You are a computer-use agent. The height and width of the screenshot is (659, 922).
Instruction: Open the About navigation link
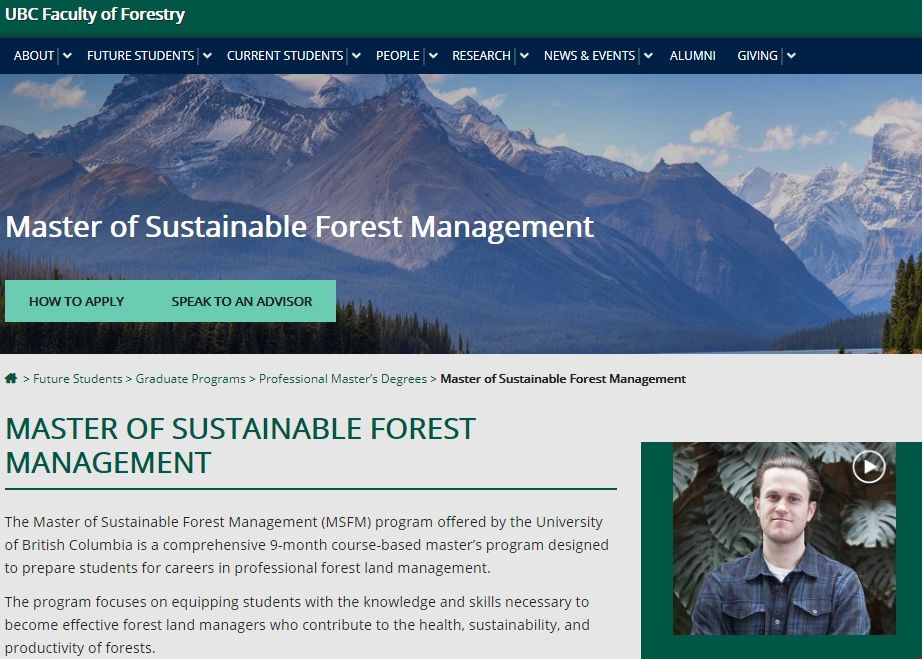click(x=34, y=56)
